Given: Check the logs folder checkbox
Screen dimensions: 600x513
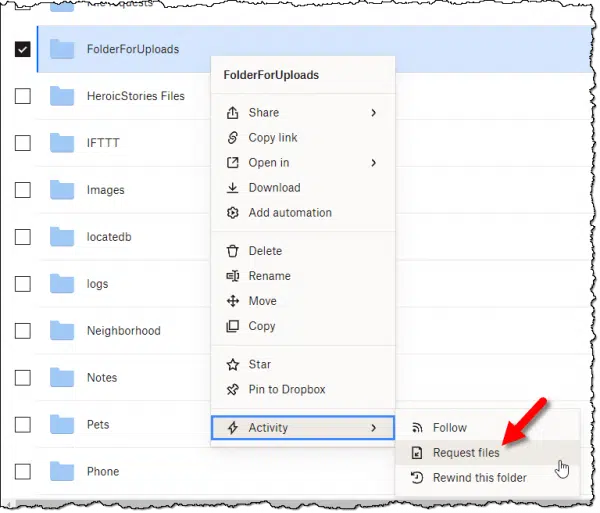Looking at the screenshot, I should click(x=23, y=284).
